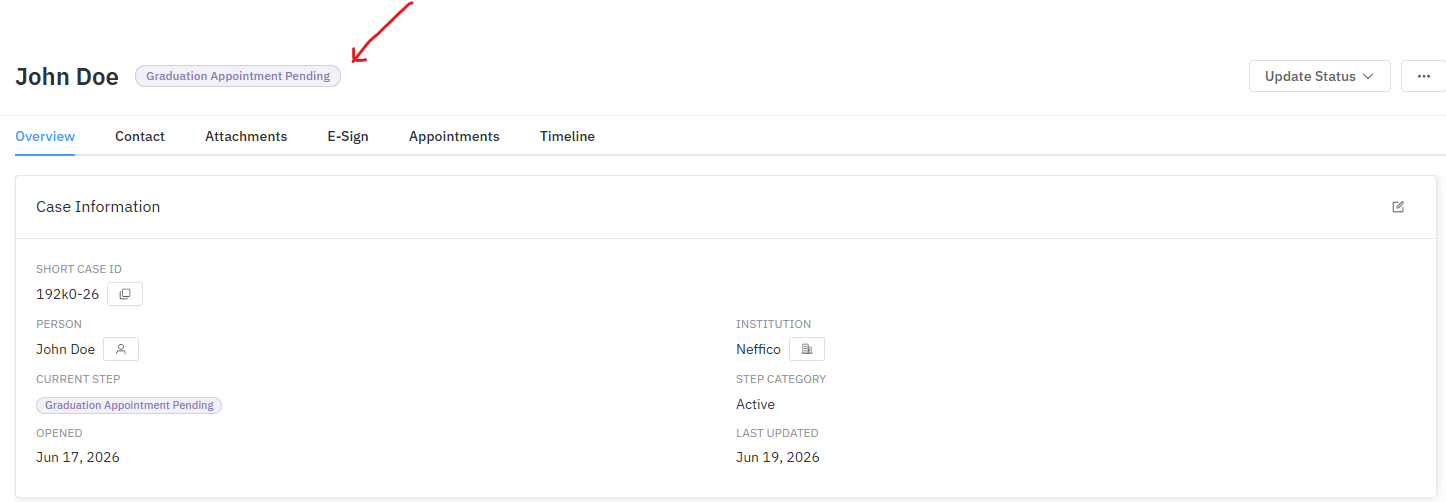Click the CURRENT STEP field label
This screenshot has height=502, width=1446.
pyautogui.click(x=78, y=379)
